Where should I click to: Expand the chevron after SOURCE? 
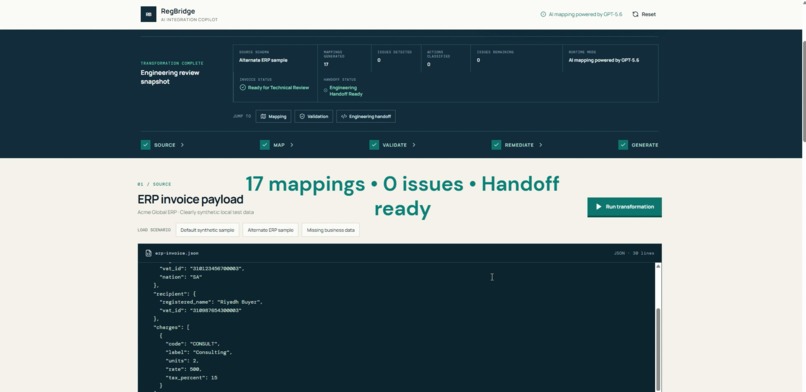click(x=182, y=145)
